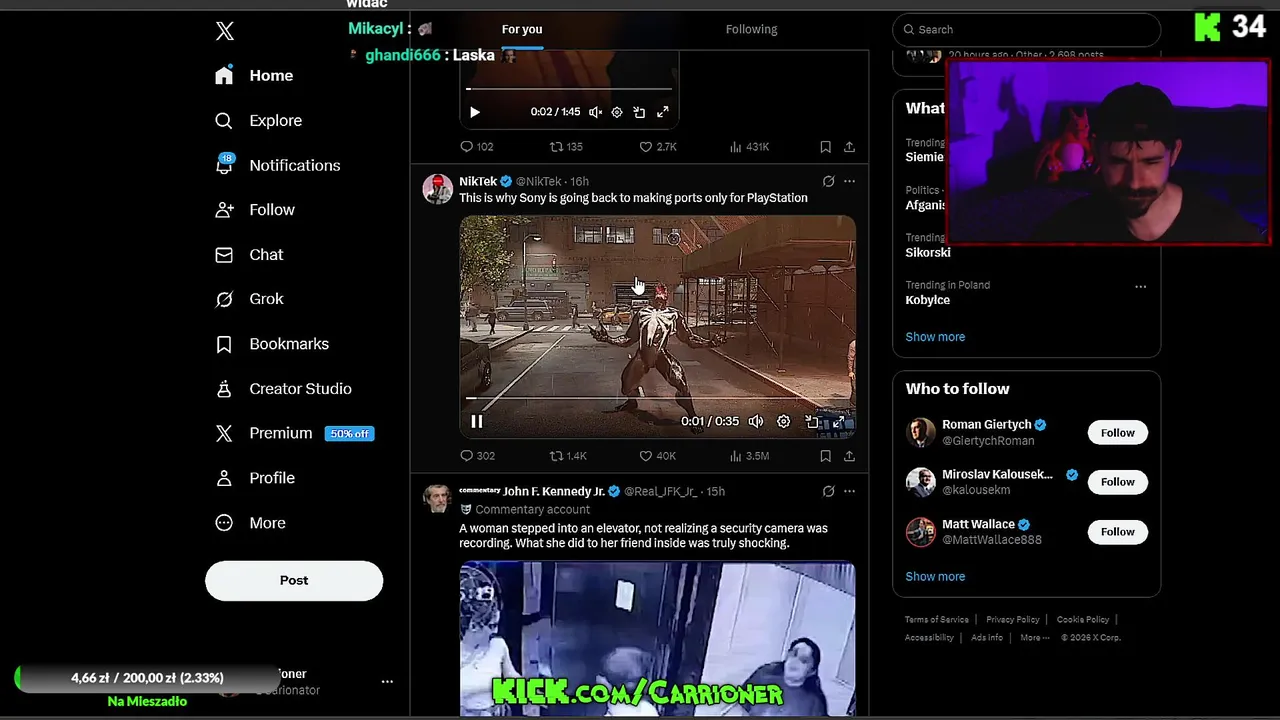The width and height of the screenshot is (1280, 720).
Task: Play the top video at 0:02
Action: [475, 112]
